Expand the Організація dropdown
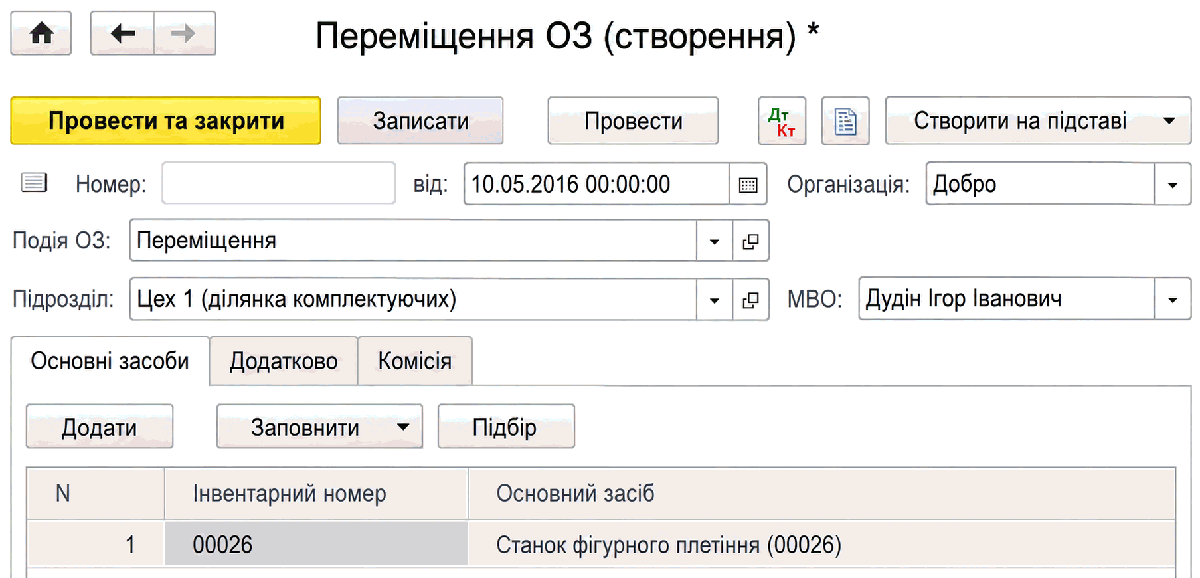The height and width of the screenshot is (578, 1200). click(x=1173, y=184)
